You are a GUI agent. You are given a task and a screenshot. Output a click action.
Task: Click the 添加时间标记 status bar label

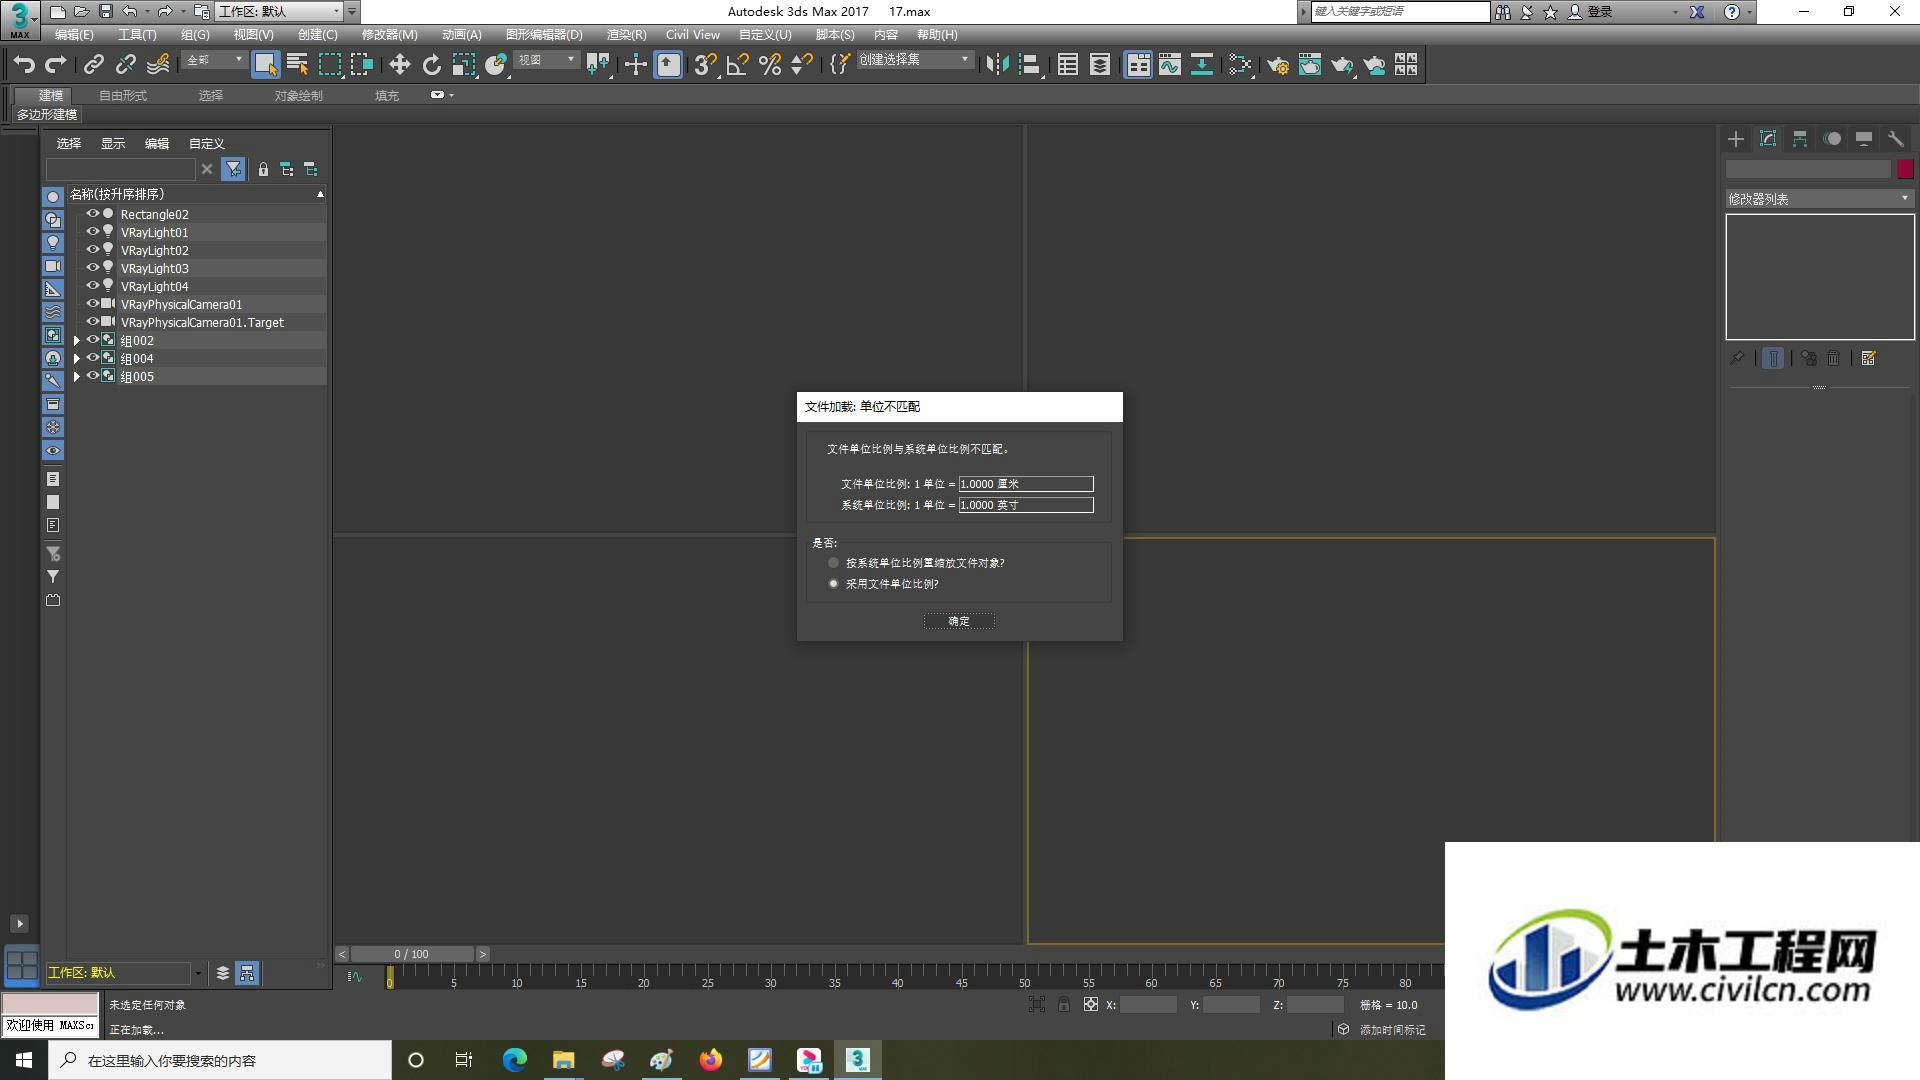[x=1392, y=1030]
